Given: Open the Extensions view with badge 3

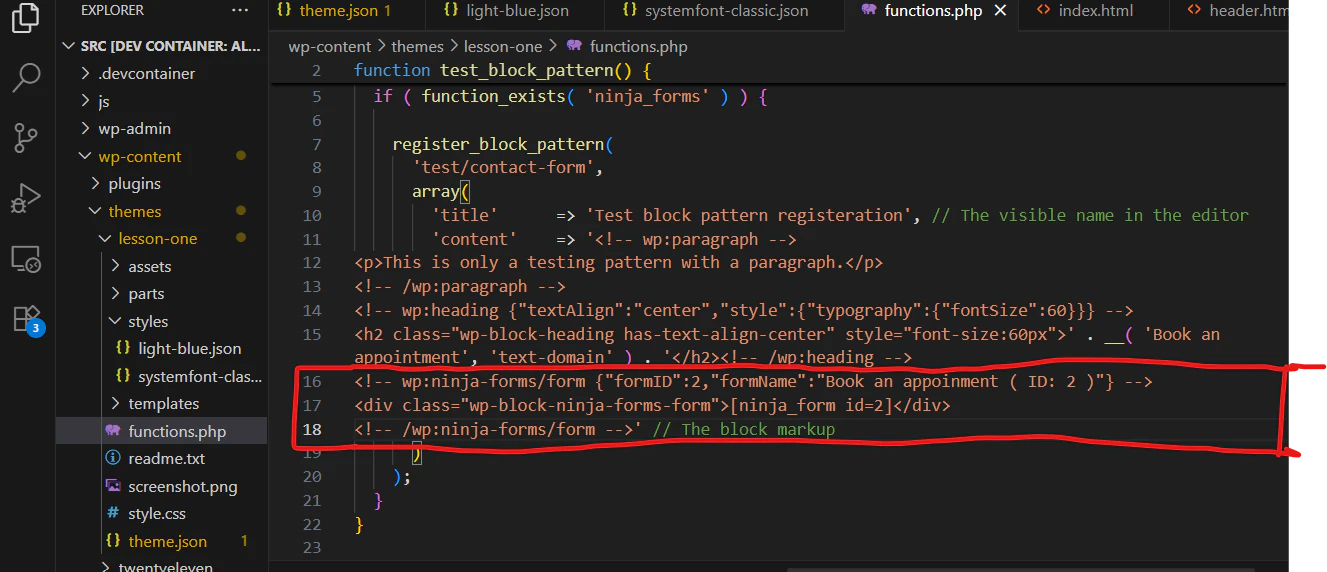Looking at the screenshot, I should point(27,319).
